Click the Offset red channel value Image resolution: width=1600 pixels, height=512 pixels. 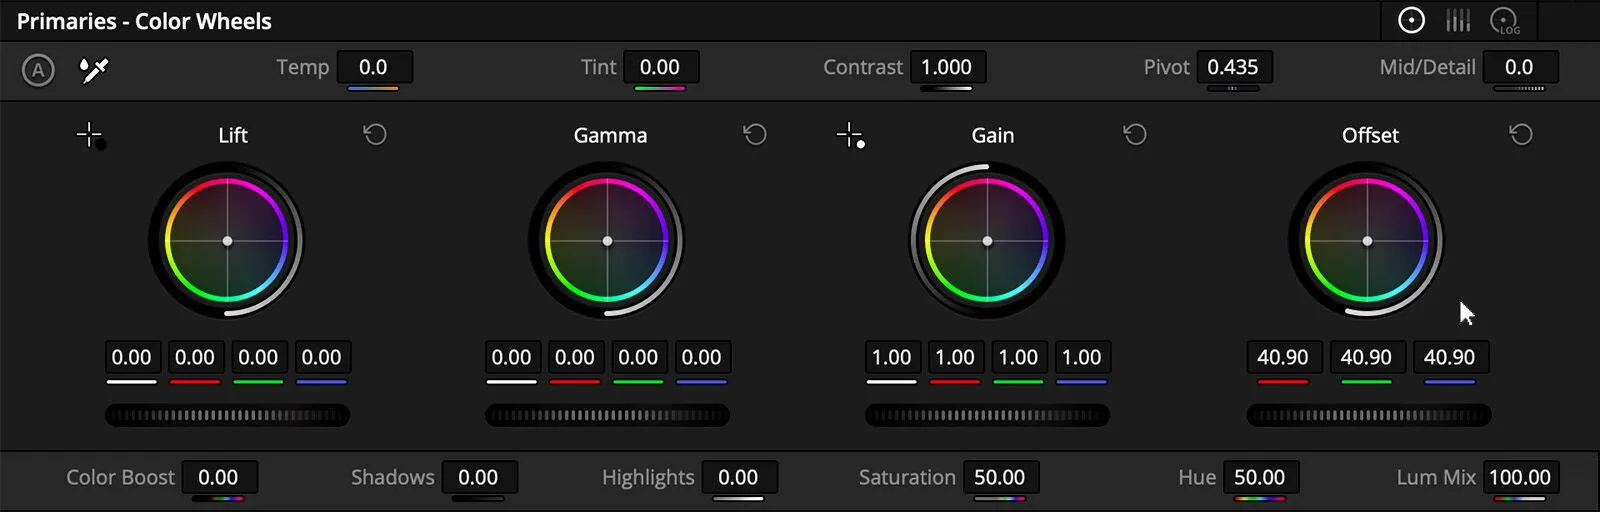1283,357
